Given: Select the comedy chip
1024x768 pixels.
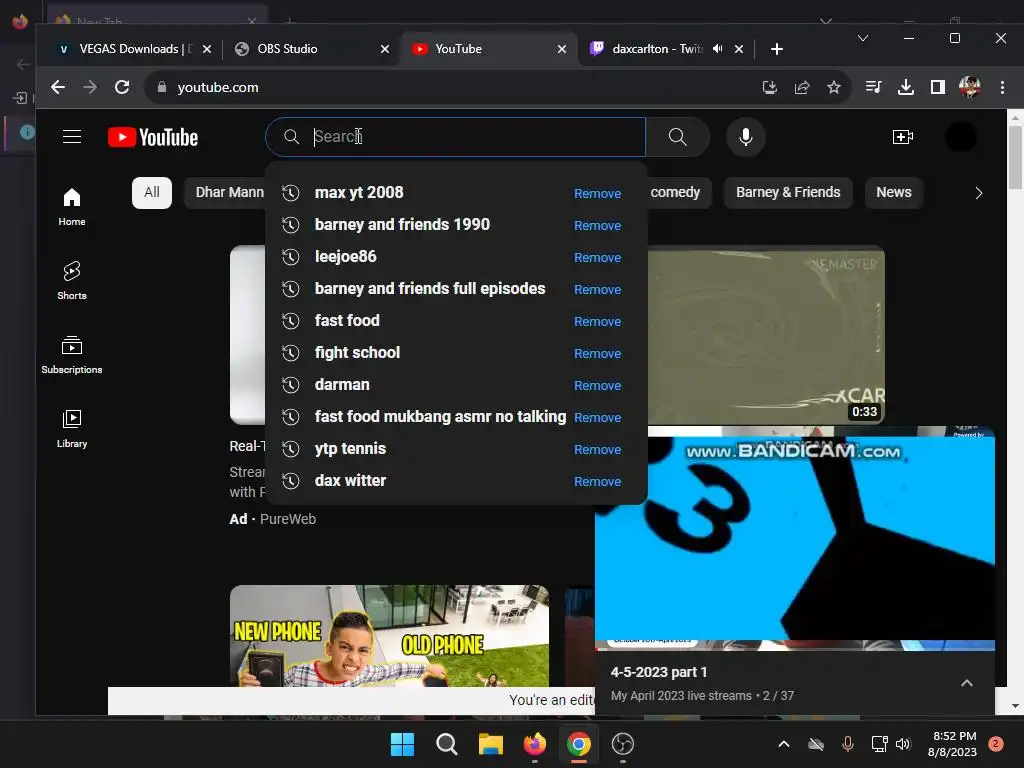Looking at the screenshot, I should [x=675, y=193].
